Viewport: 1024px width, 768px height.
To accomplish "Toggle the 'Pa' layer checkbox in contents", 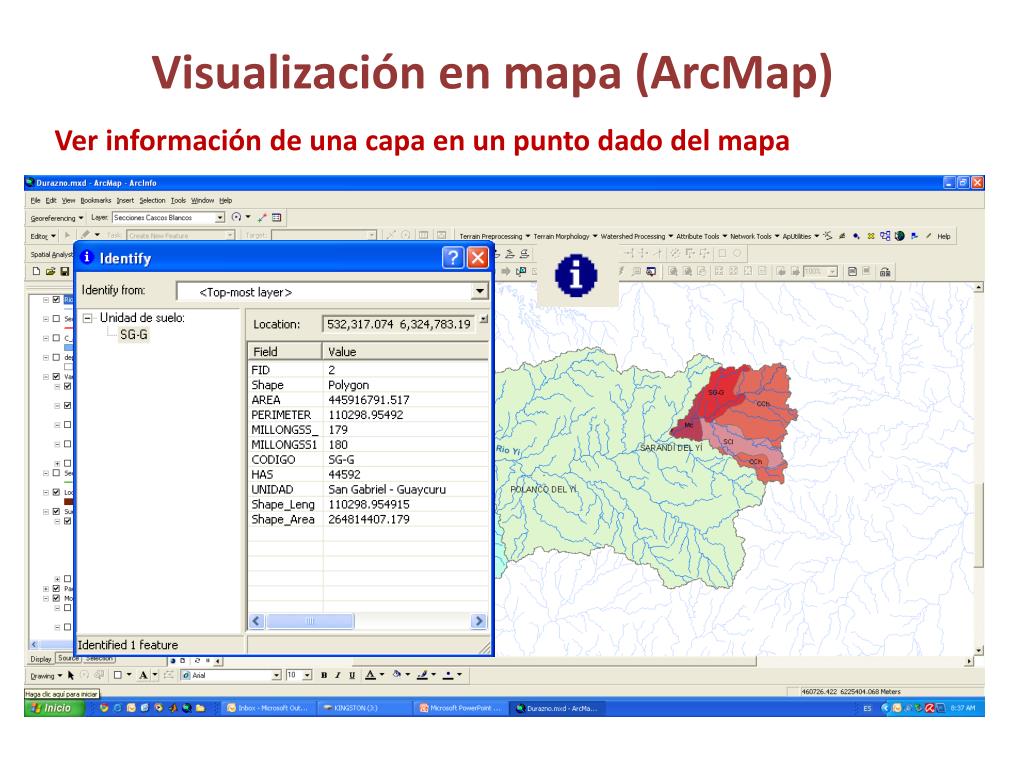I will pyautogui.click(x=56, y=588).
